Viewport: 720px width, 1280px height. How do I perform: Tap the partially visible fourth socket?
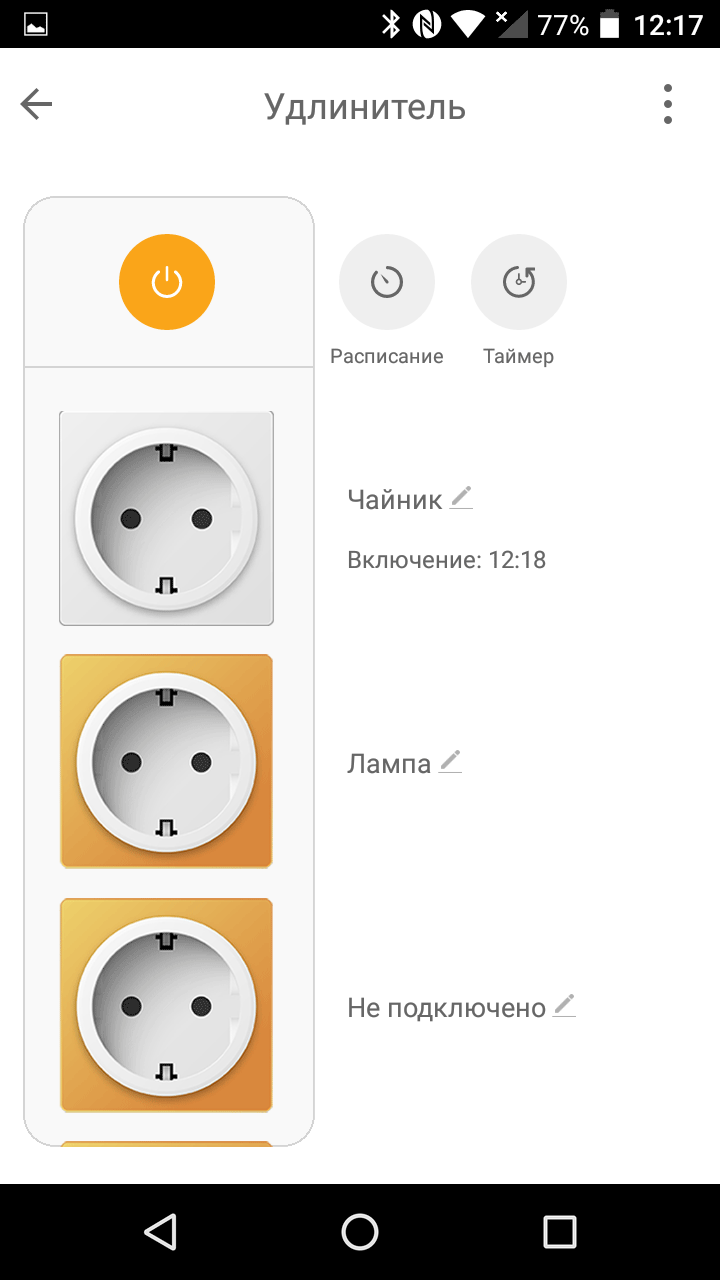(x=166, y=1143)
